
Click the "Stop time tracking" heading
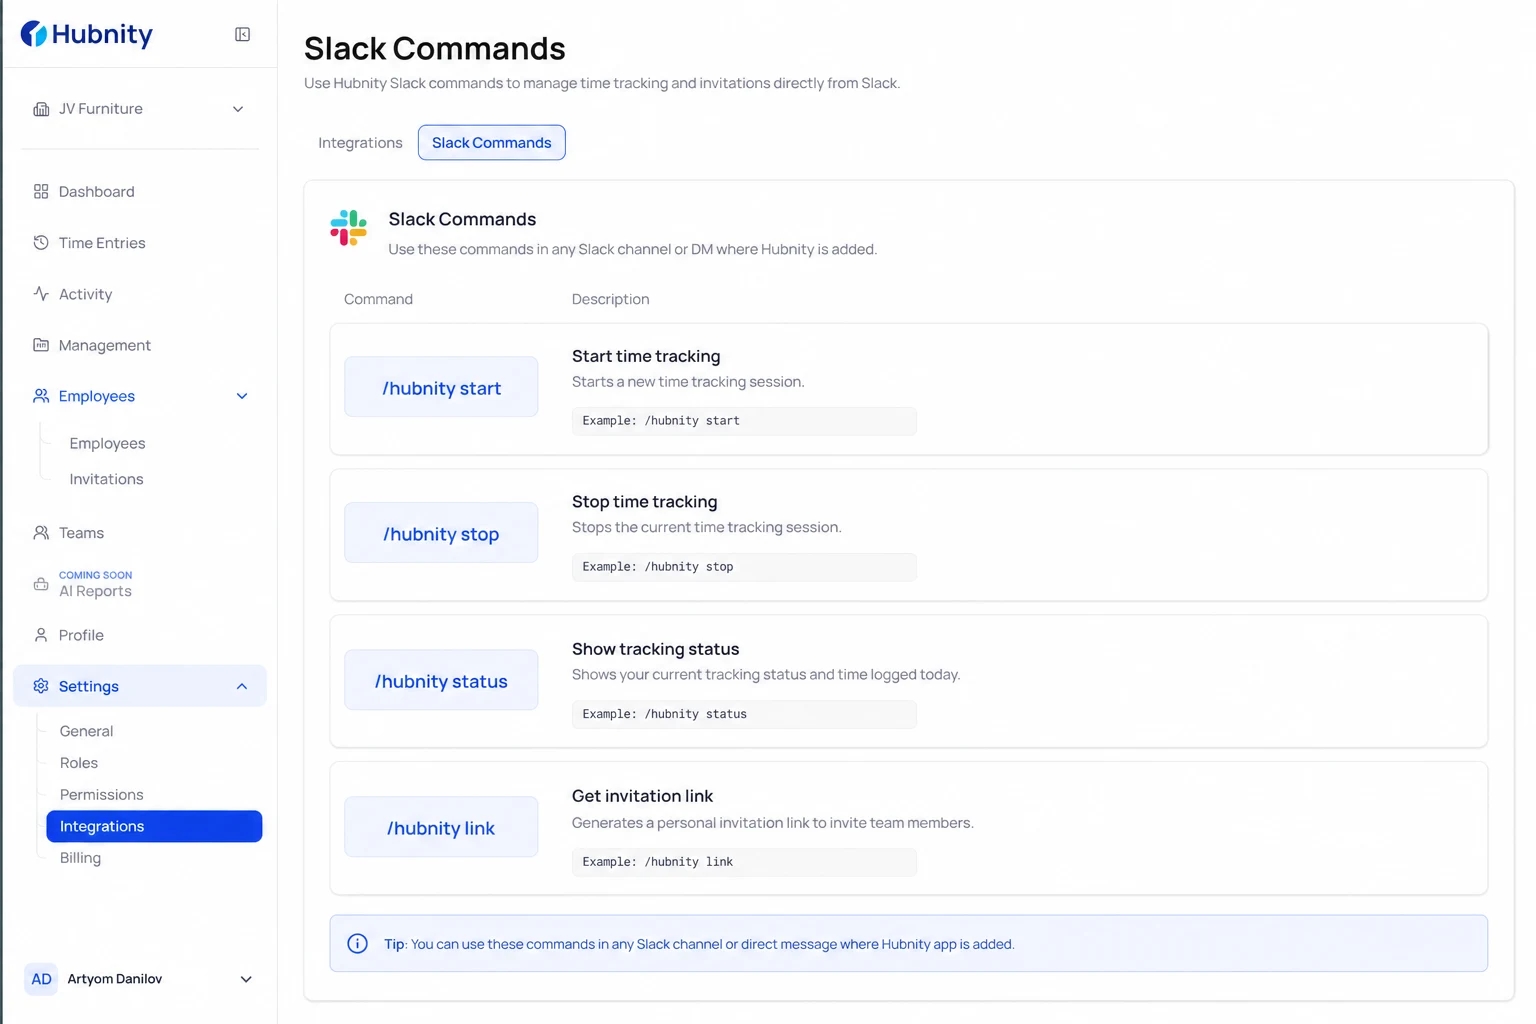tap(645, 502)
